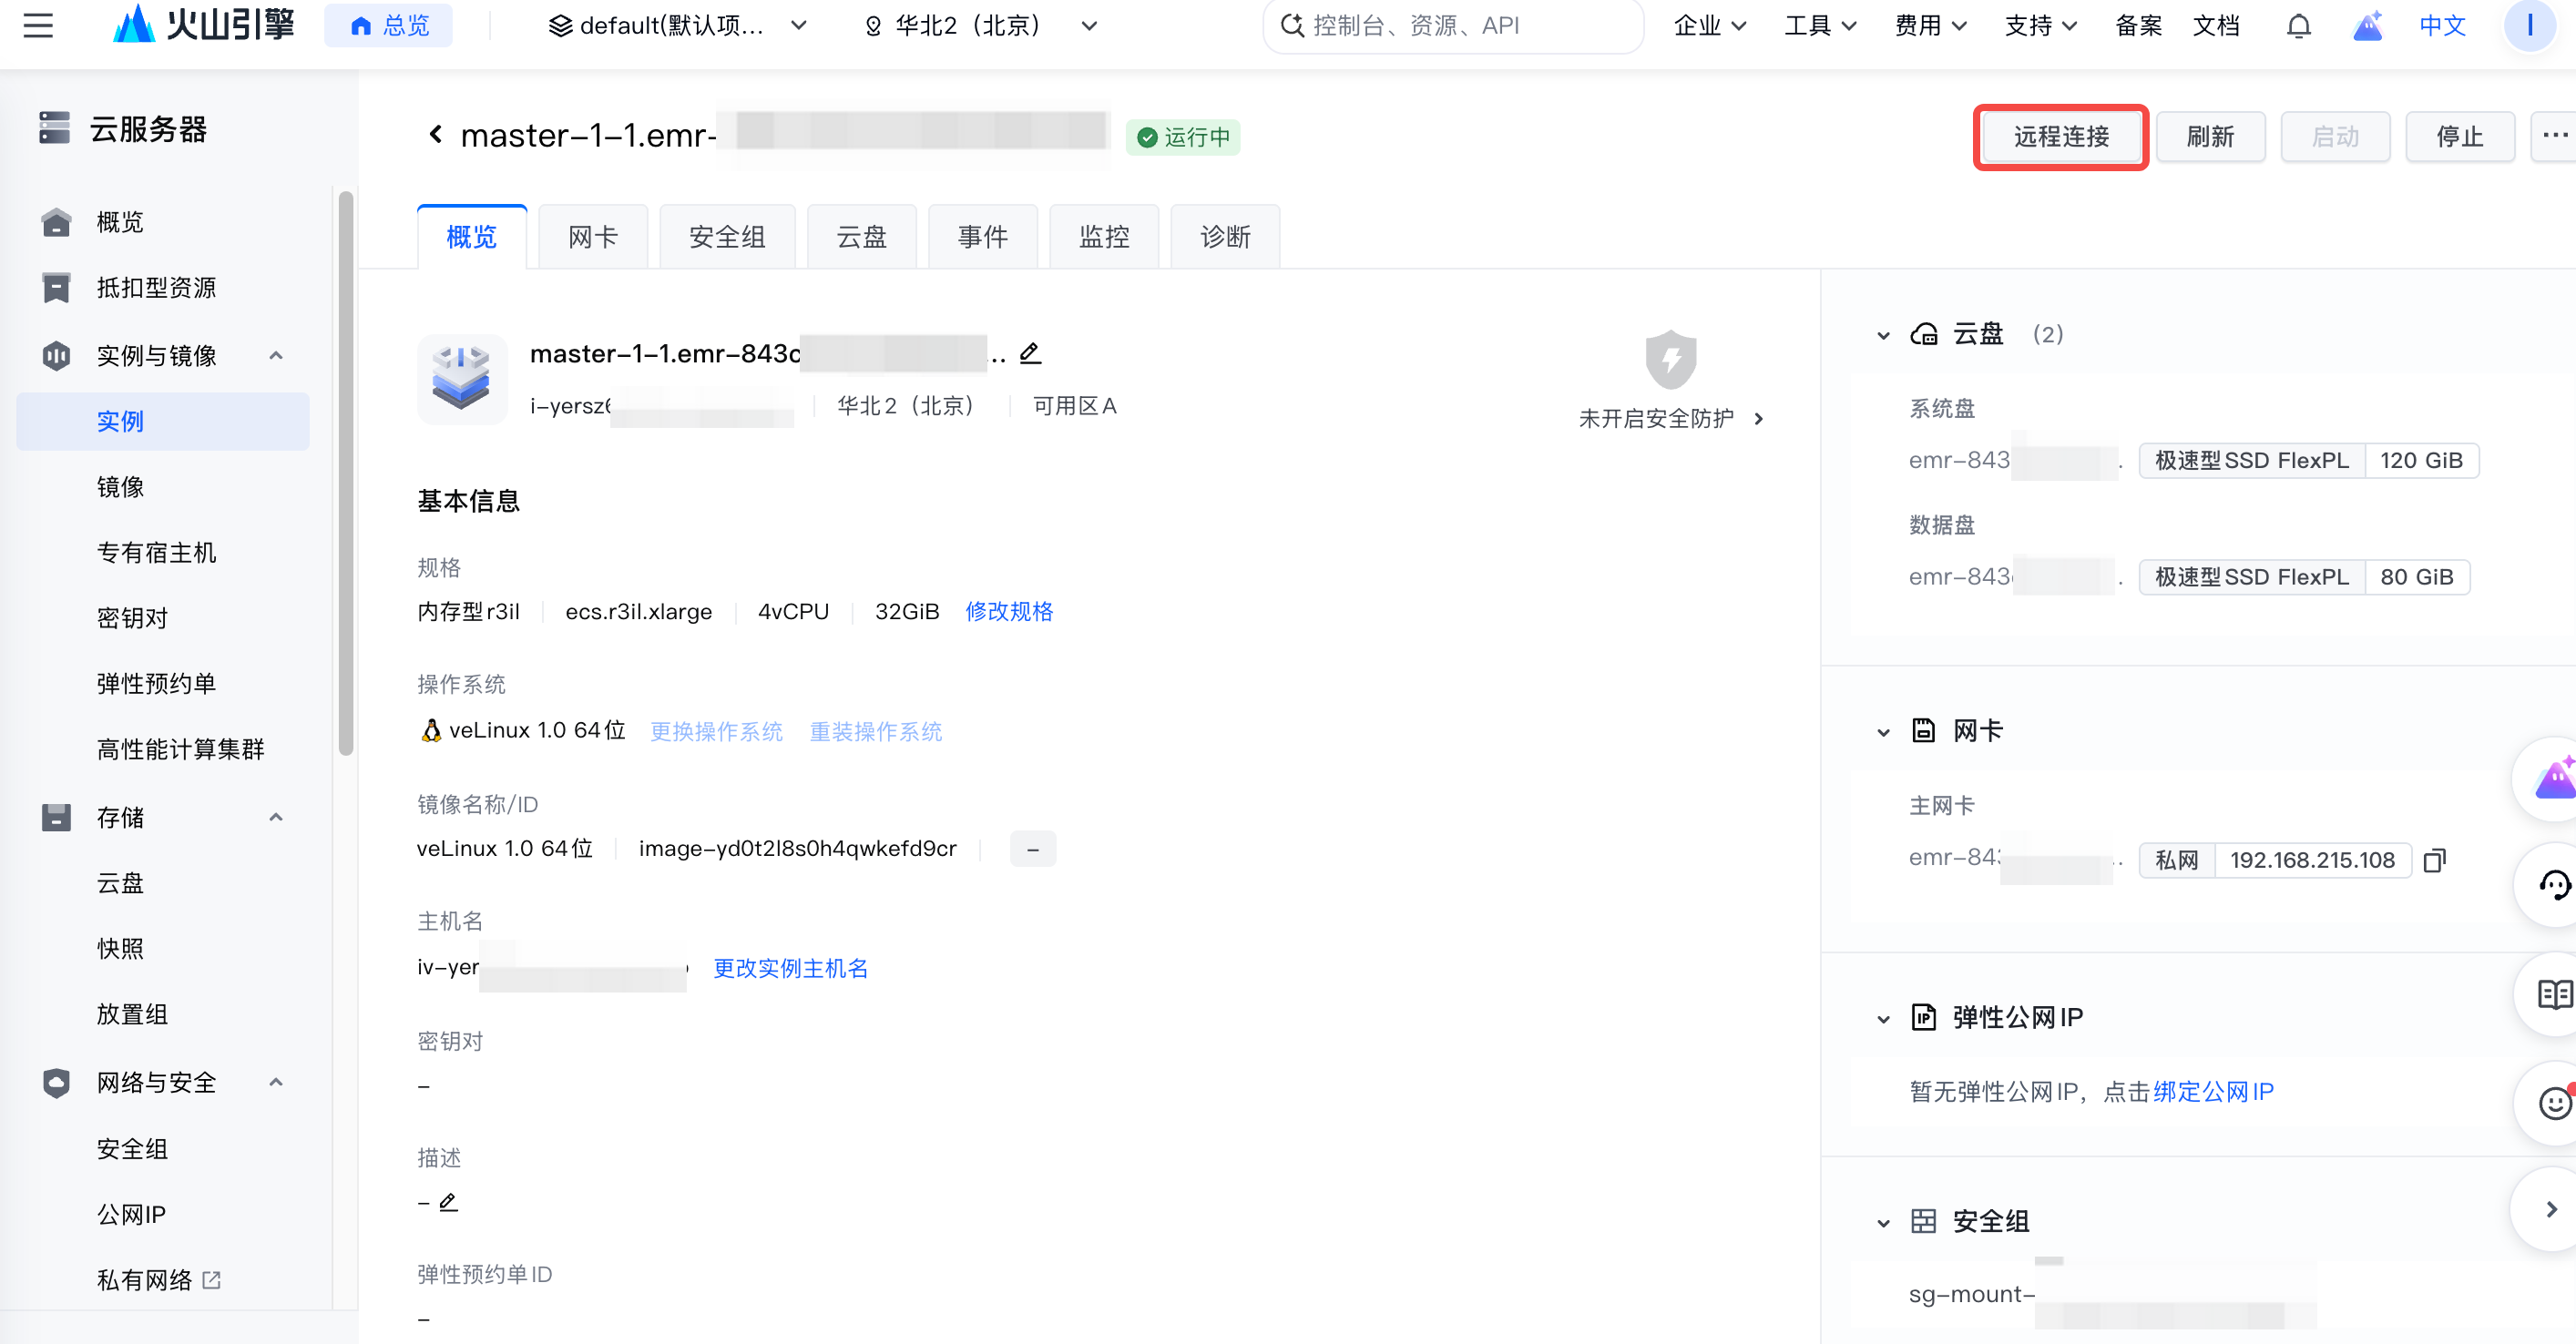The image size is (2576, 1344).
Task: Click the 停止 button
Action: click(2459, 136)
